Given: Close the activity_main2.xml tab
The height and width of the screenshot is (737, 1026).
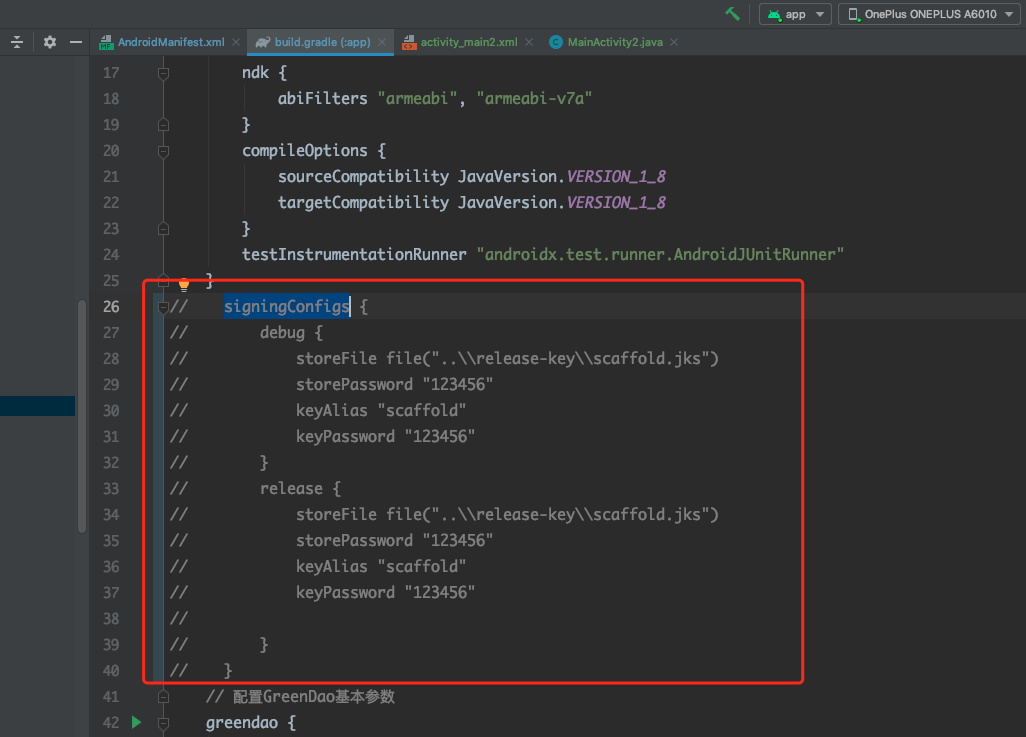Looking at the screenshot, I should tap(529, 42).
